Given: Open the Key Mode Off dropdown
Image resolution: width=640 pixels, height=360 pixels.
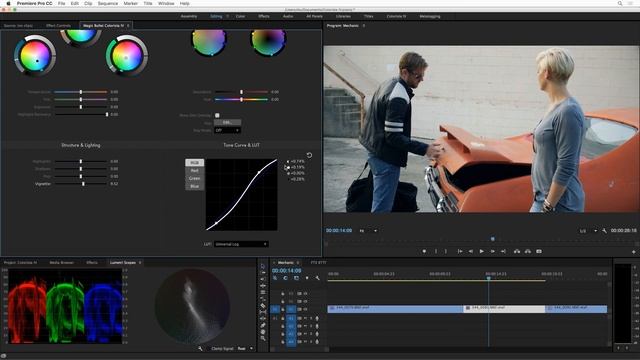Looking at the screenshot, I should click(227, 130).
